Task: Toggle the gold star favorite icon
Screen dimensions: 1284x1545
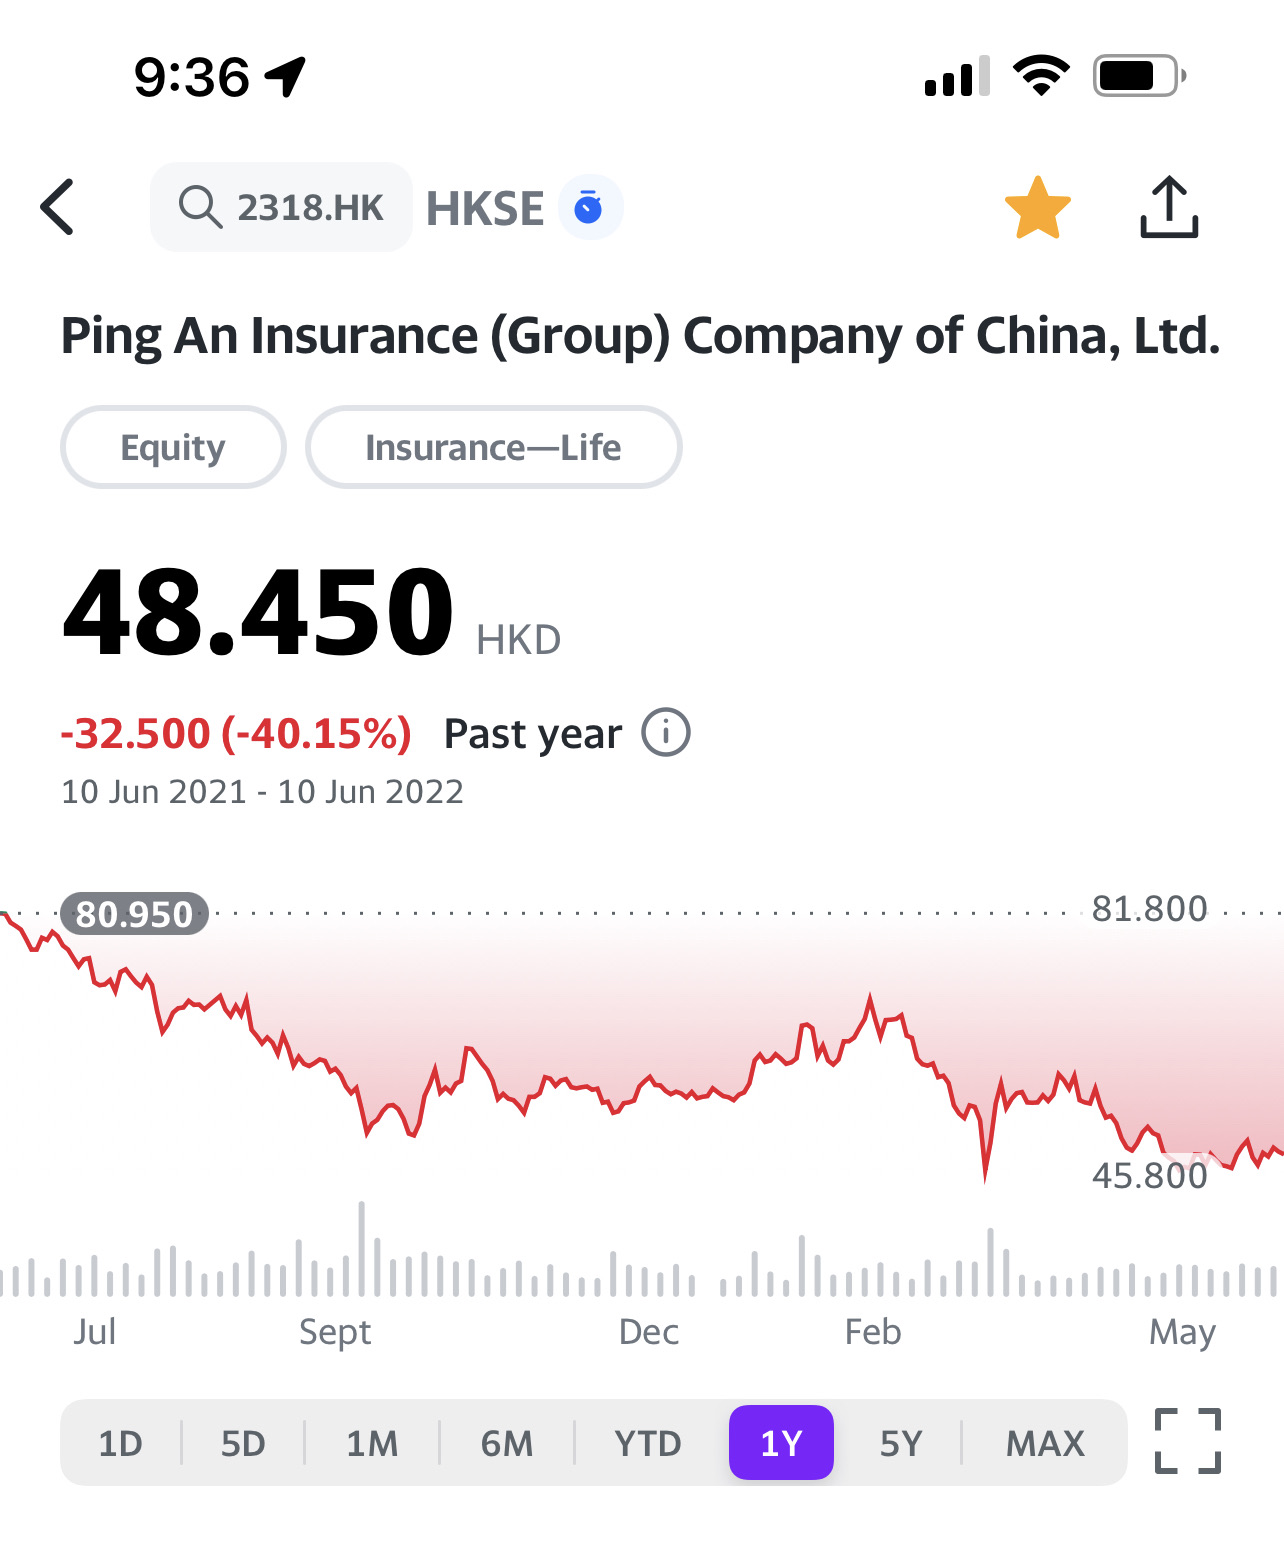Action: point(1037,208)
